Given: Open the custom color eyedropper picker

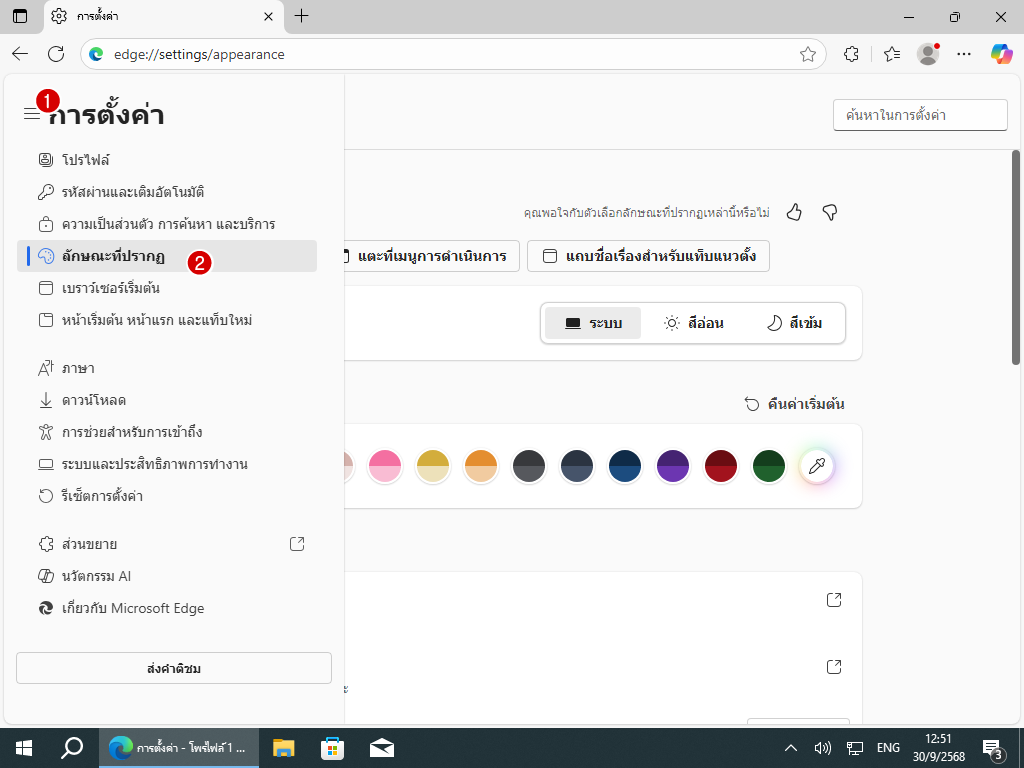Looking at the screenshot, I should point(817,466).
